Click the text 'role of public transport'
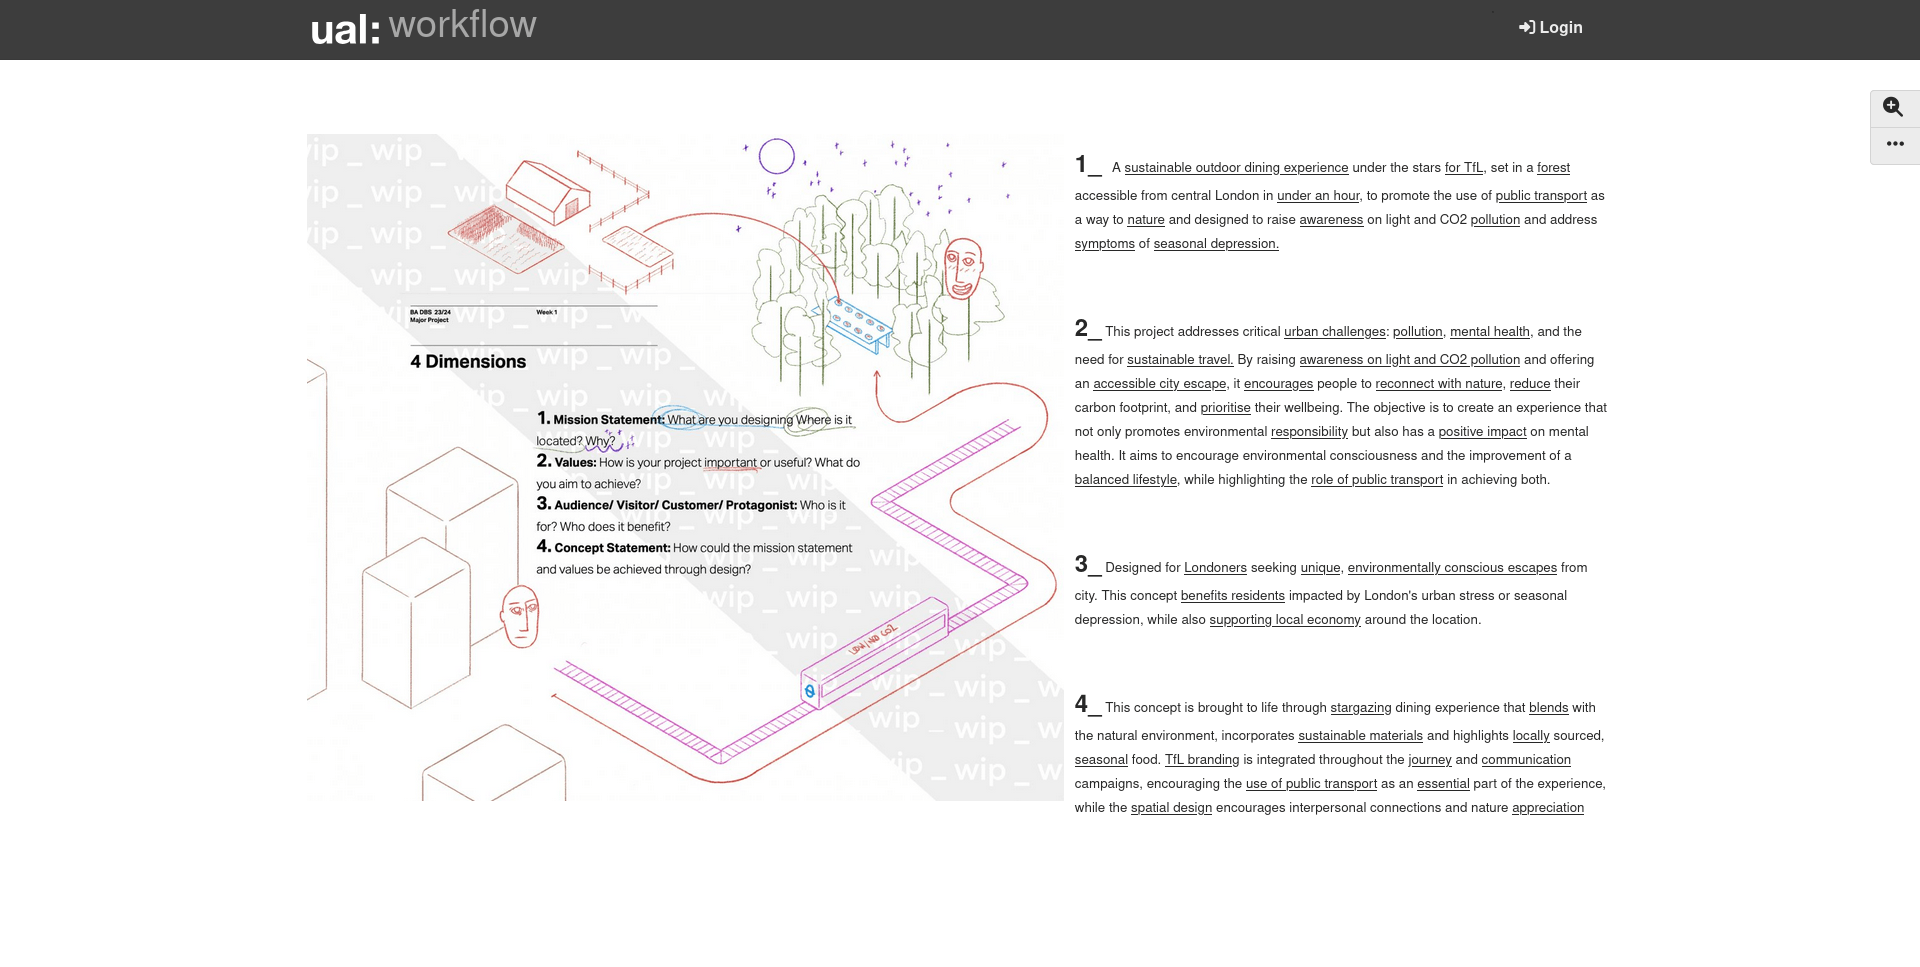1920x967 pixels. click(1377, 480)
